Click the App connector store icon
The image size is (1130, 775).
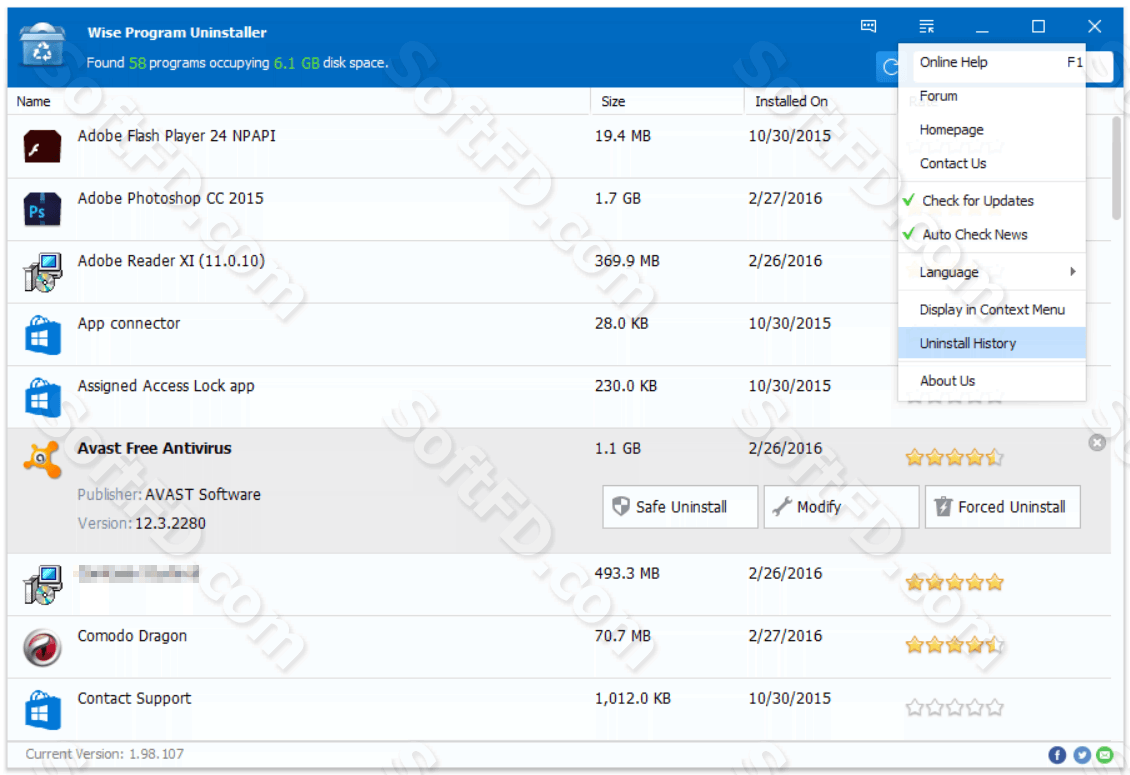[42, 335]
